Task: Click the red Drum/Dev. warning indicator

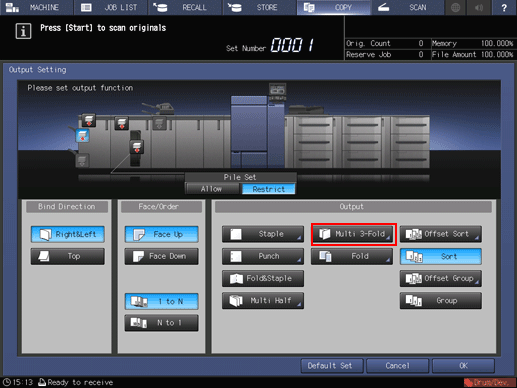Action: [490, 383]
